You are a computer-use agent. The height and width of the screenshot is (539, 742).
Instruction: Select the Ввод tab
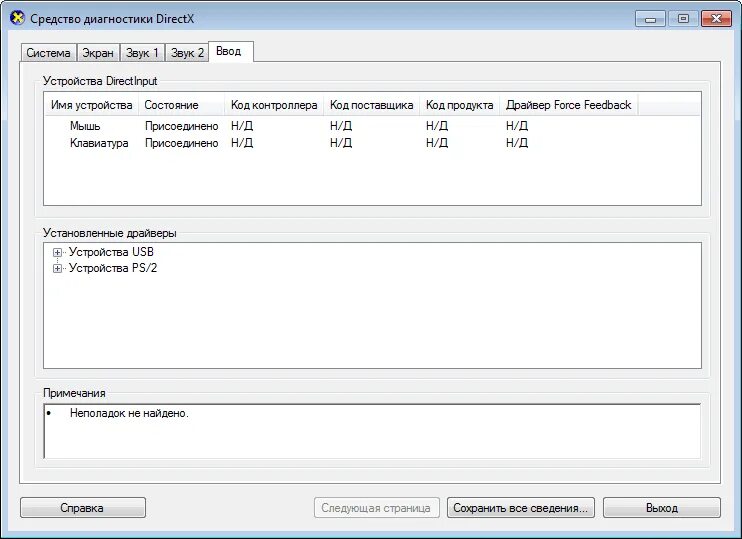230,51
